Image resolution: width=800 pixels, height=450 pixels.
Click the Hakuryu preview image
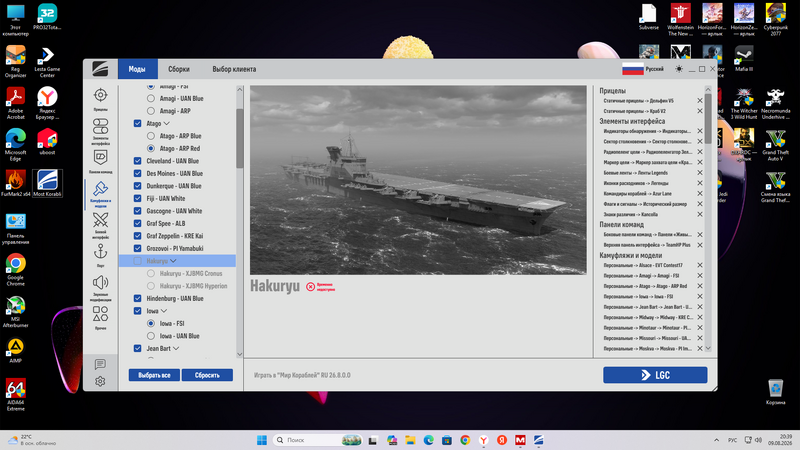(x=418, y=180)
